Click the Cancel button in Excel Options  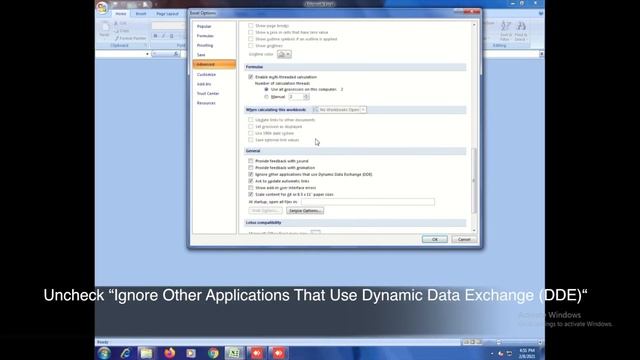[464, 240]
